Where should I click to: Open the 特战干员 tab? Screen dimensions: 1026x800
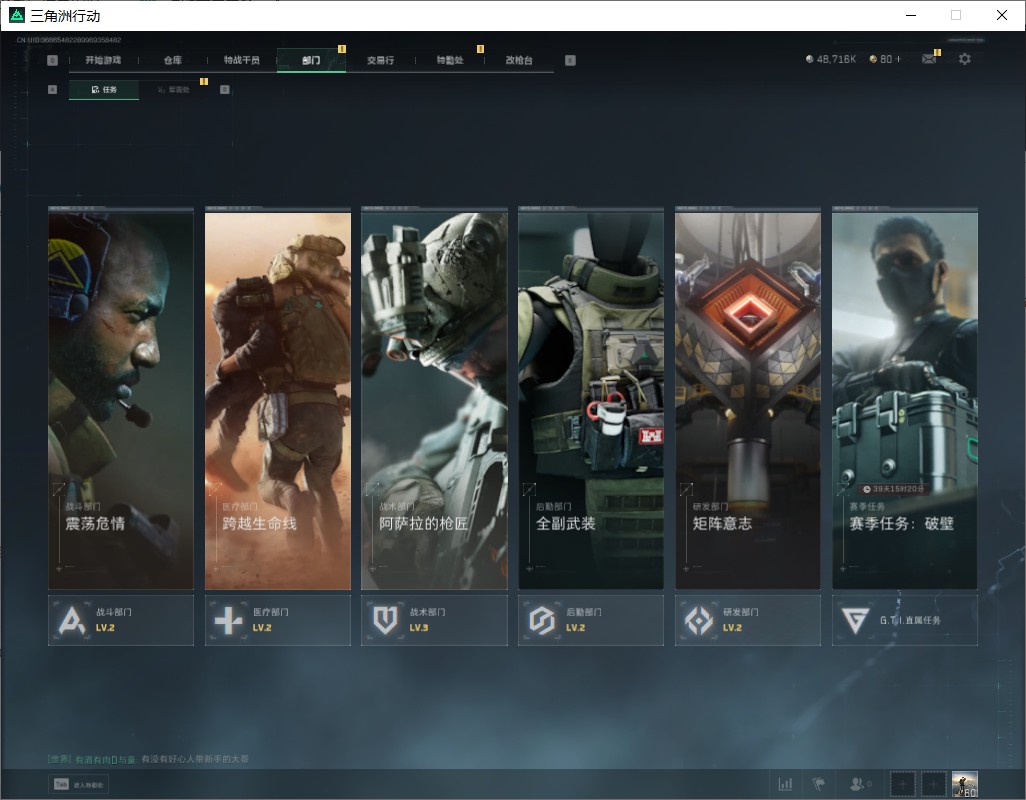[x=241, y=60]
